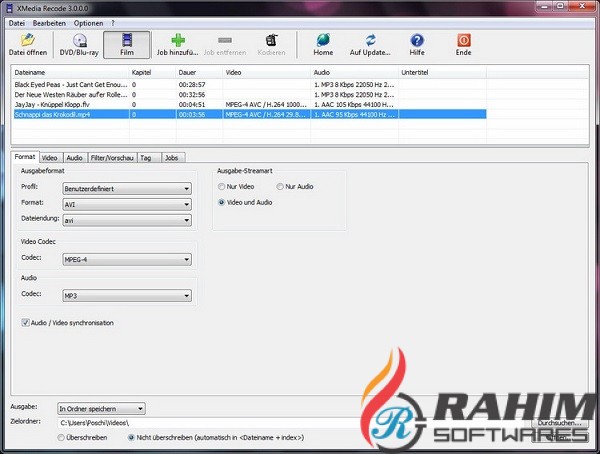The height and width of the screenshot is (454, 600).
Task: Click the Kapitel column header
Action: [152, 72]
